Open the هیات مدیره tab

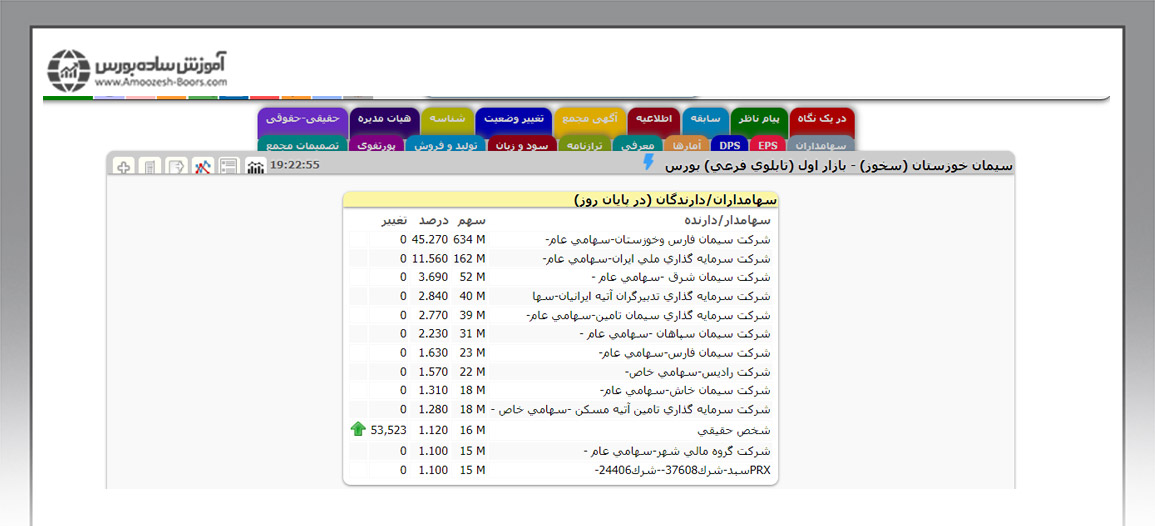[384, 118]
